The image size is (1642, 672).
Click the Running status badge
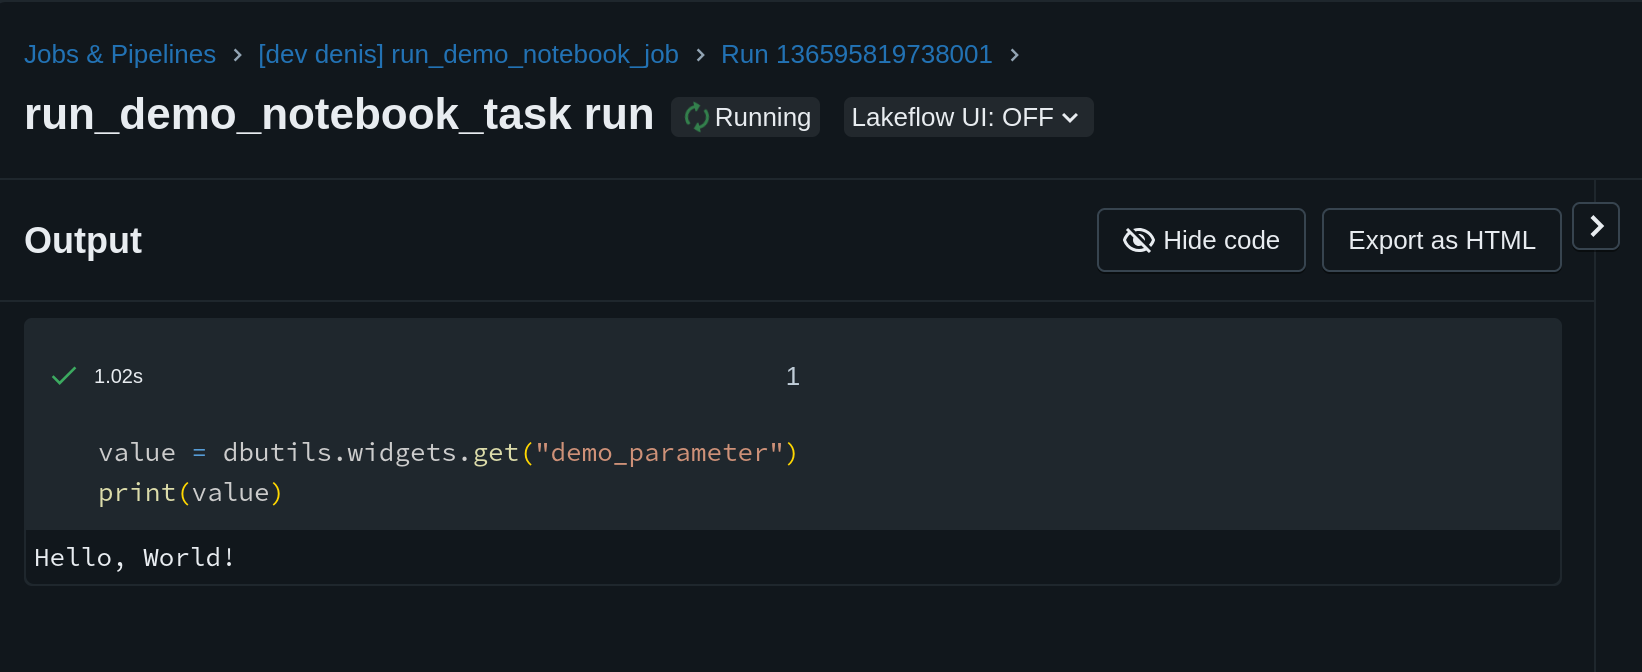[x=745, y=117]
